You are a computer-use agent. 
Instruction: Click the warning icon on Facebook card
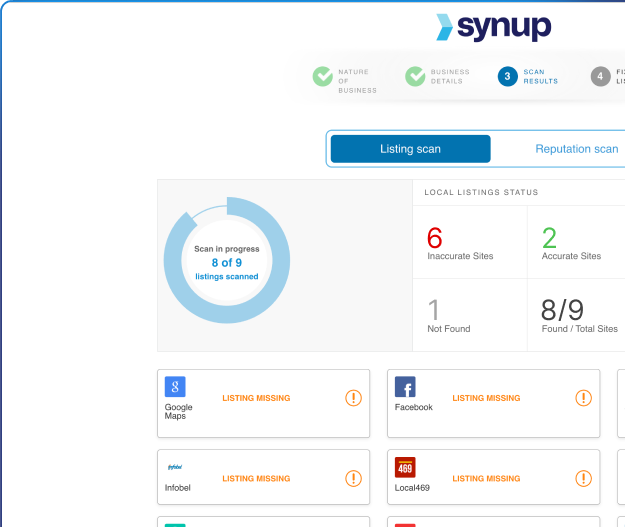click(583, 398)
